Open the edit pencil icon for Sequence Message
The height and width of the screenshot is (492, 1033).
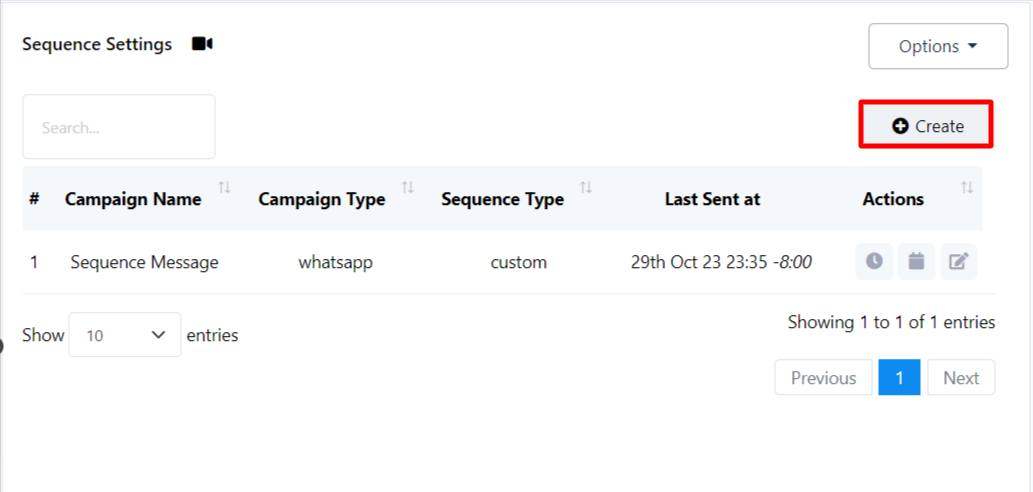pyautogui.click(x=958, y=262)
